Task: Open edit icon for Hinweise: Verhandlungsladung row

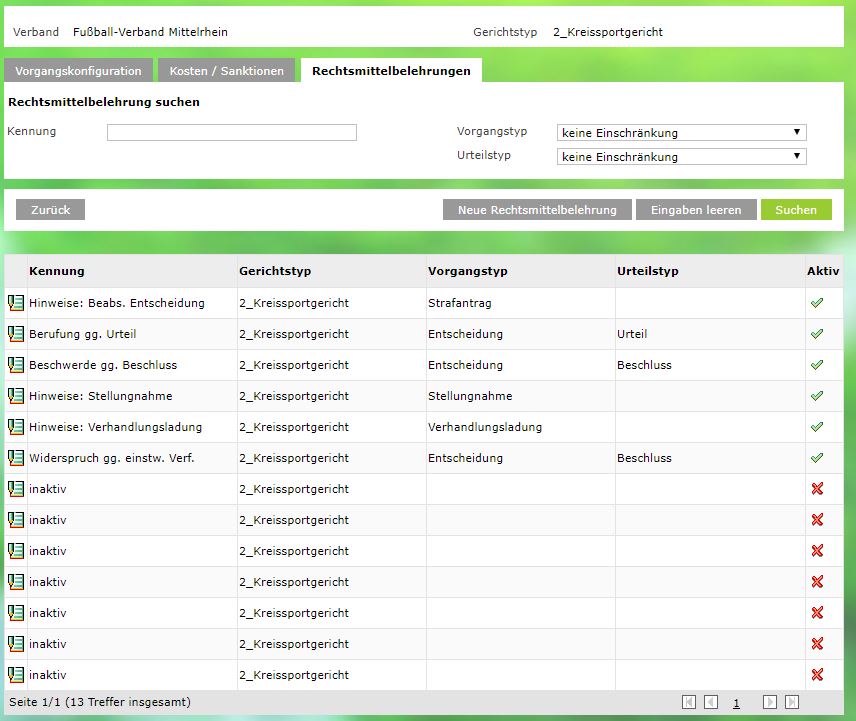Action: 15,427
